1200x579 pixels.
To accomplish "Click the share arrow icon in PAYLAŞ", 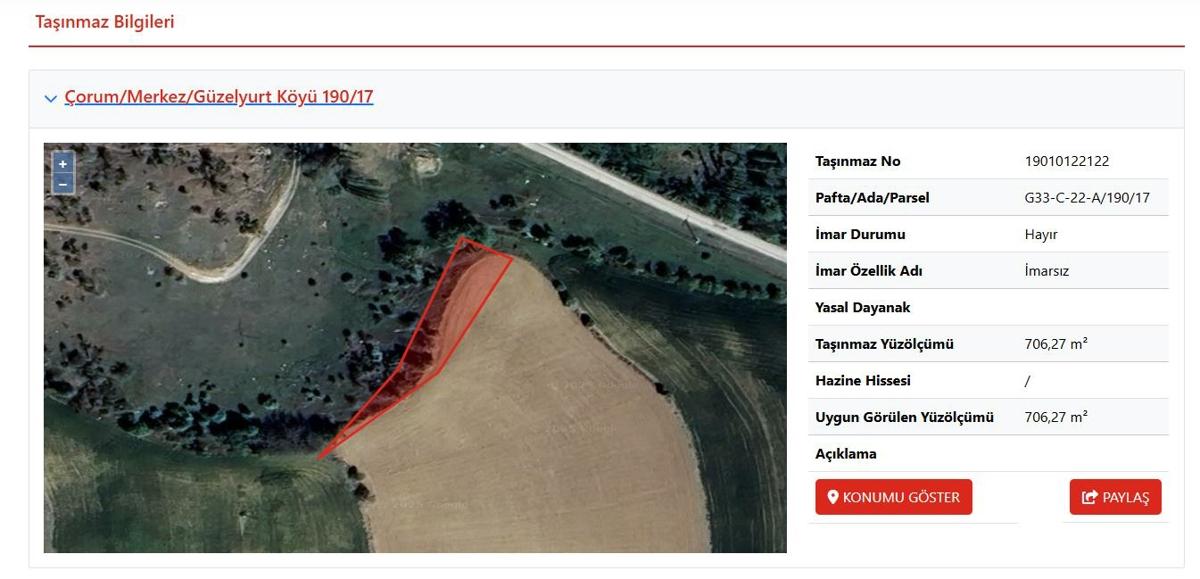I will click(1090, 497).
